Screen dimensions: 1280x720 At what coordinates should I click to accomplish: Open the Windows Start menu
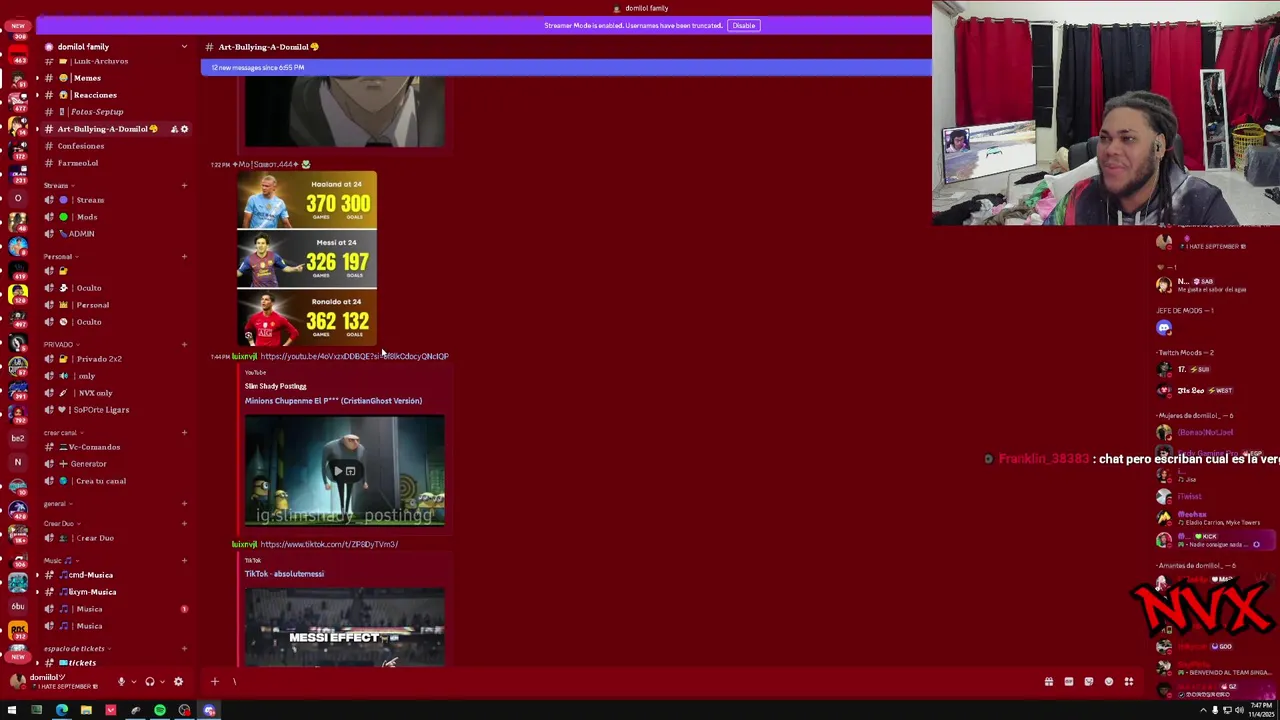point(12,711)
